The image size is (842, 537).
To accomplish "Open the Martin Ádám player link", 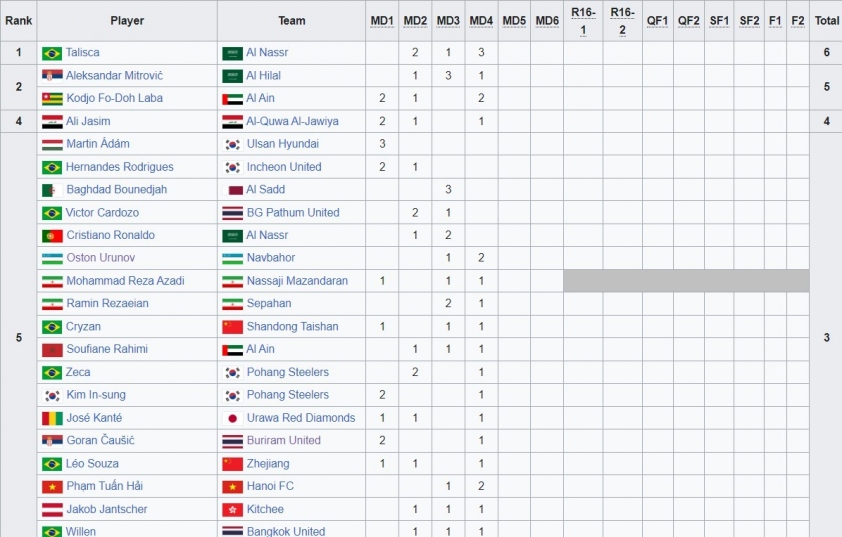I will click(98, 144).
